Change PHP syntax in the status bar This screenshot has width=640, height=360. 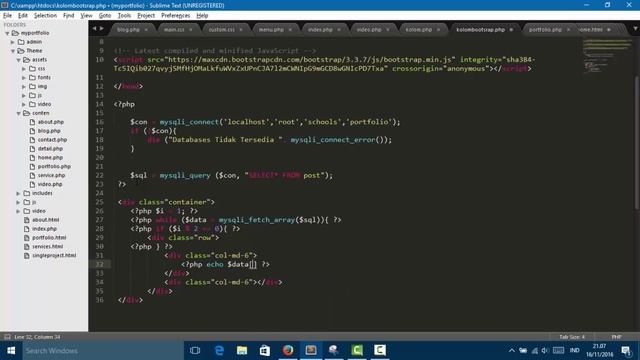point(616,337)
